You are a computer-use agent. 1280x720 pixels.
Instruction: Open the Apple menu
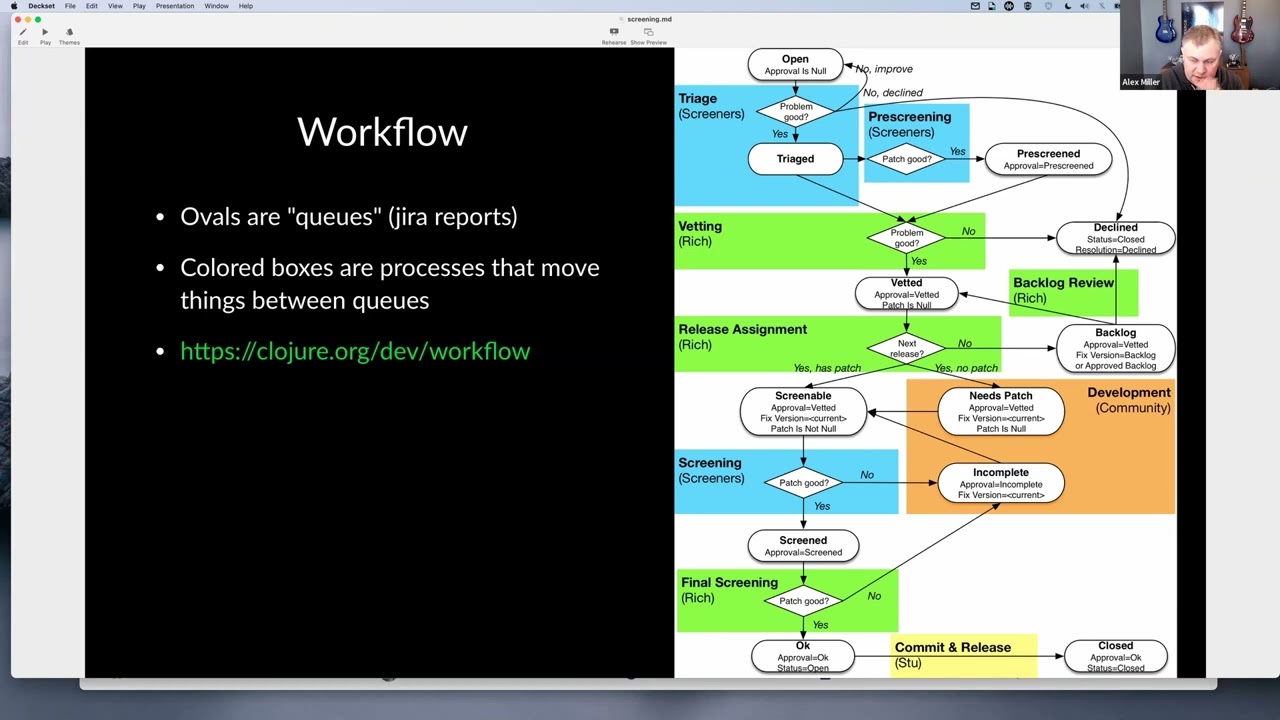(x=14, y=6)
